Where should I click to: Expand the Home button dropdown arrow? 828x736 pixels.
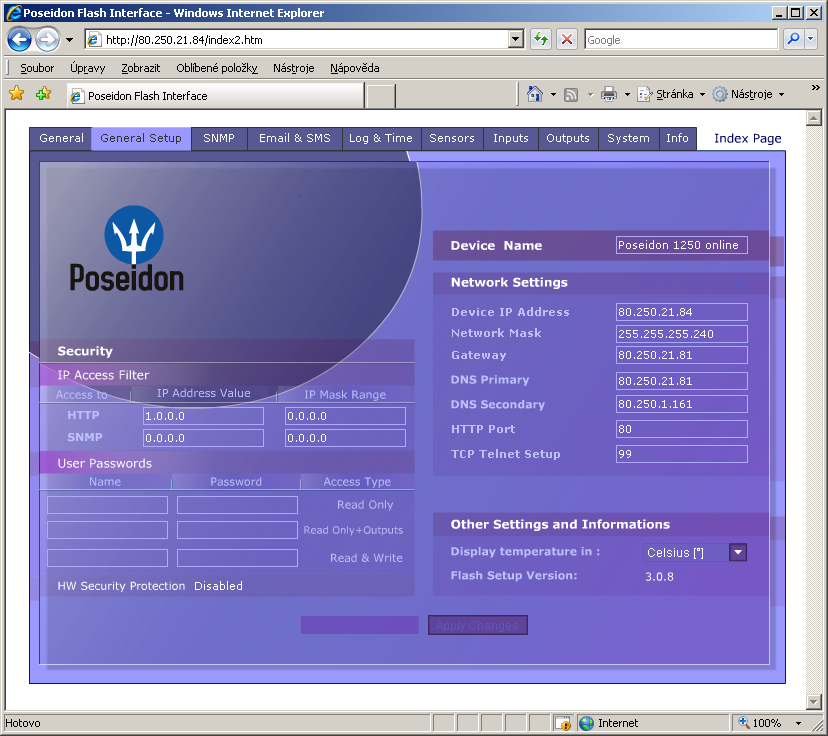click(553, 95)
